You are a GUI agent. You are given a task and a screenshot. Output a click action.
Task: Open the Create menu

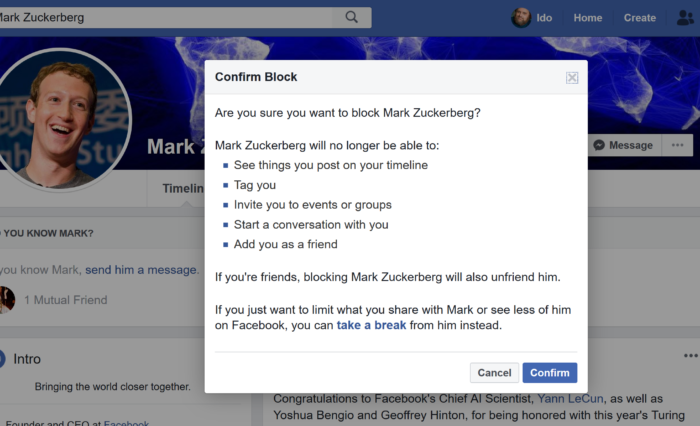click(640, 18)
